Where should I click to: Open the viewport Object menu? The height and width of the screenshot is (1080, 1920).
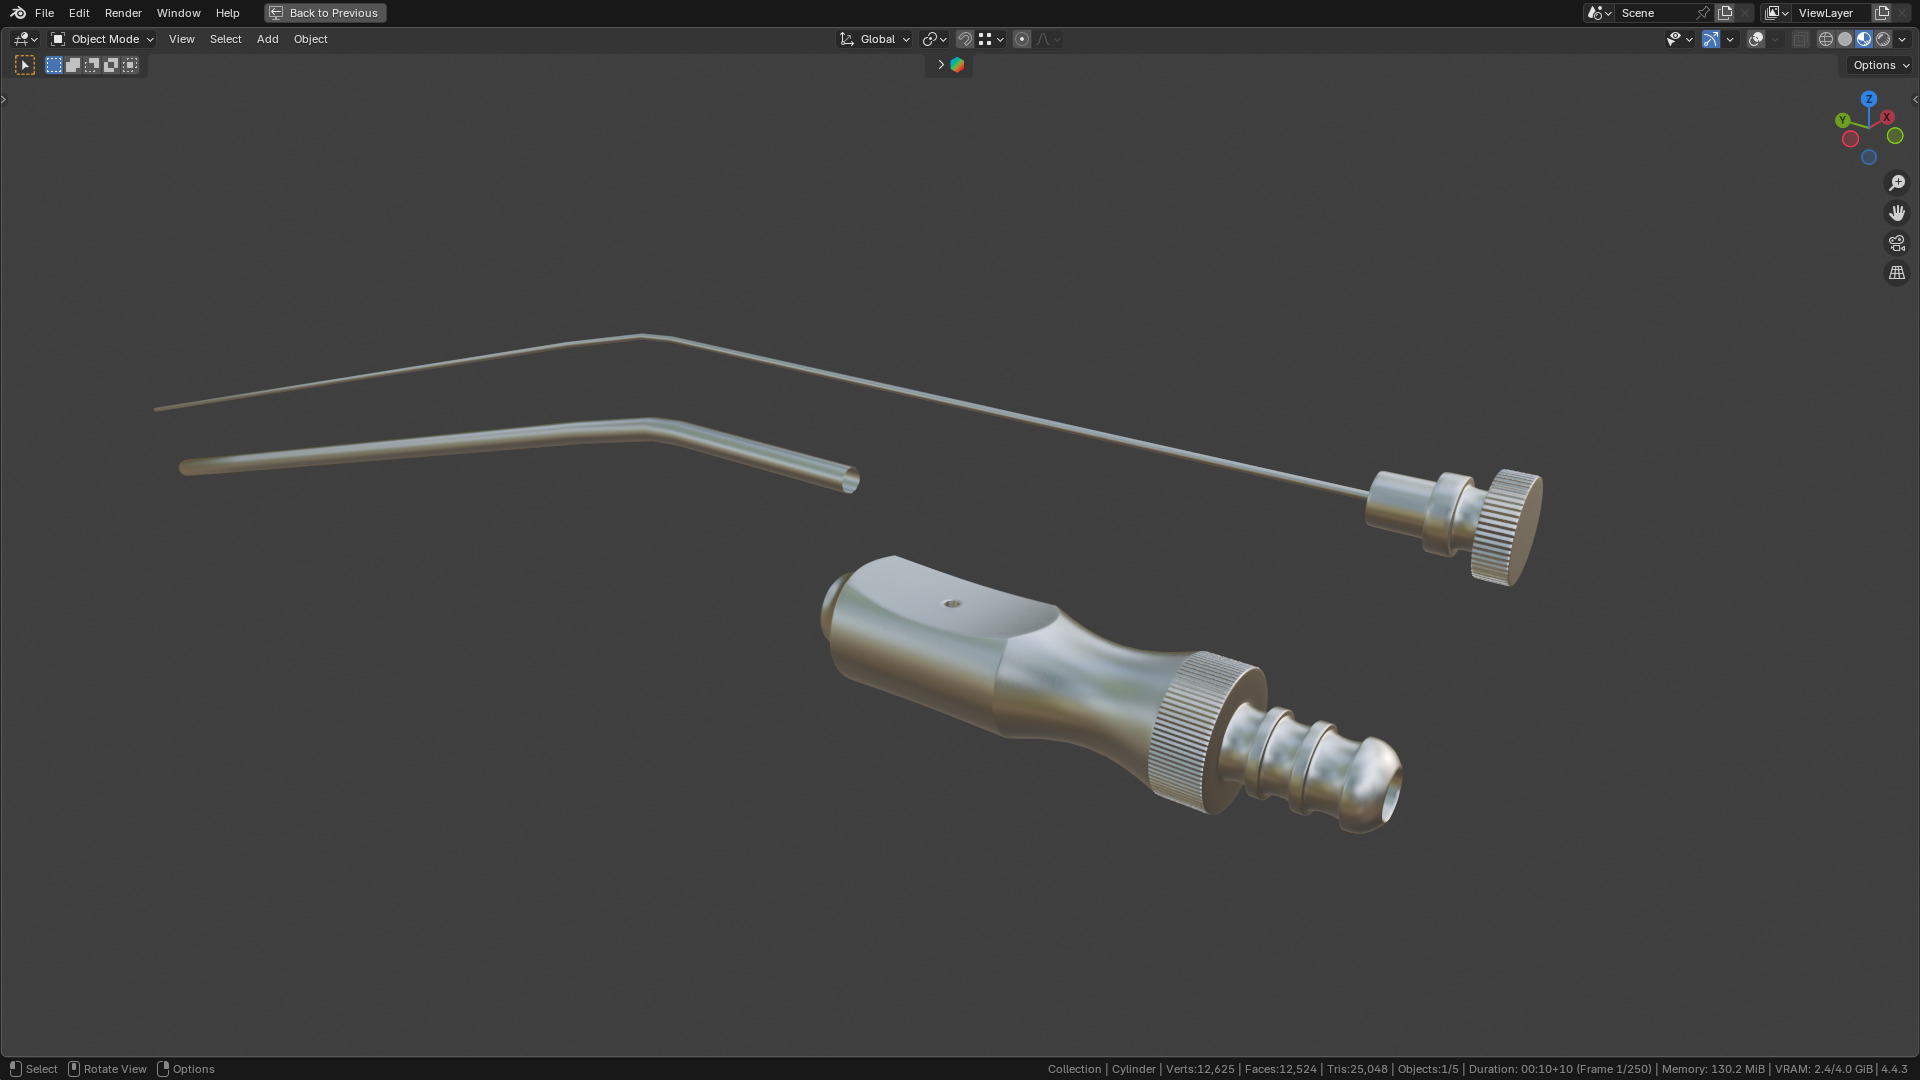pyautogui.click(x=310, y=39)
